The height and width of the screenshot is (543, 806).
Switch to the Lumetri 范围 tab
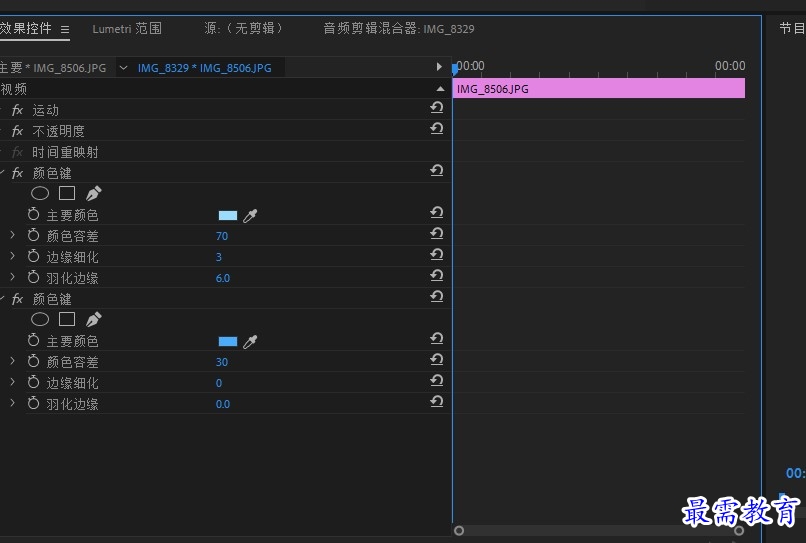(127, 28)
